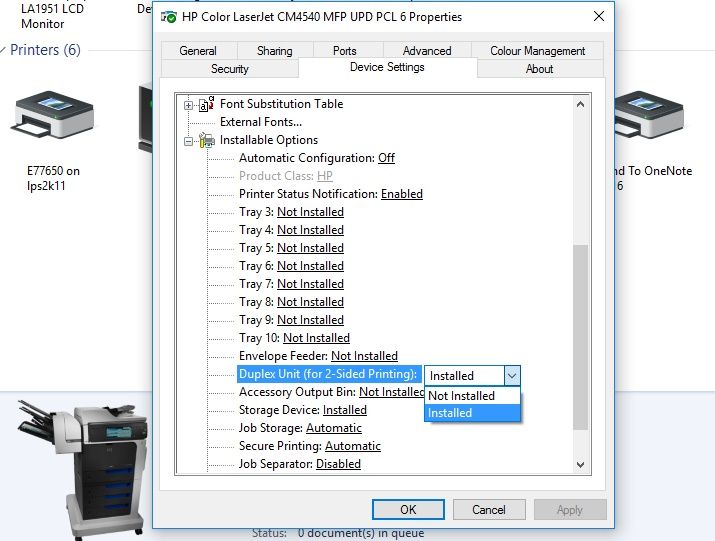Click Tray 10 Not Installed value

[316, 338]
